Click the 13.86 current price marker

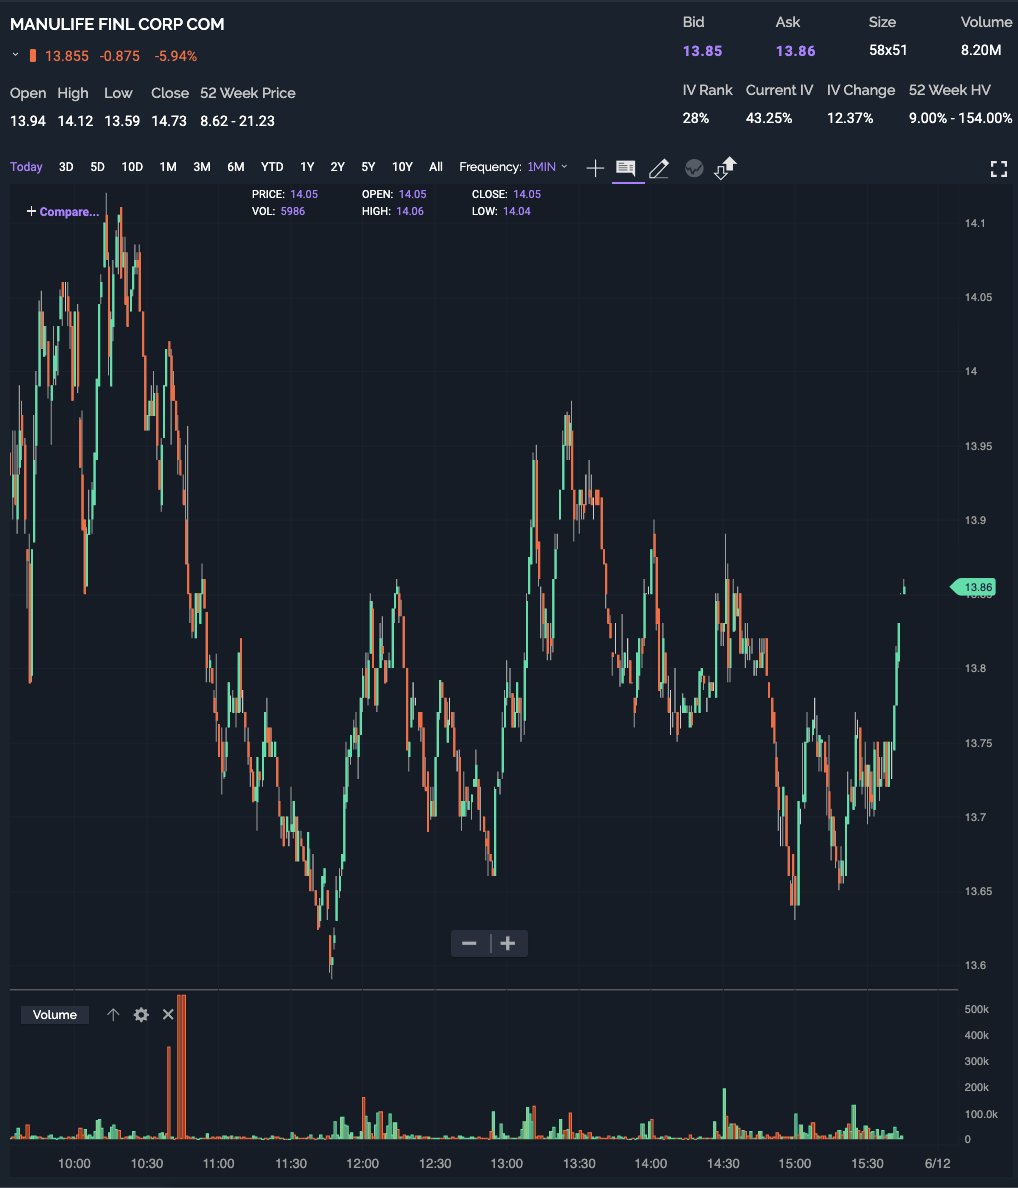[973, 587]
